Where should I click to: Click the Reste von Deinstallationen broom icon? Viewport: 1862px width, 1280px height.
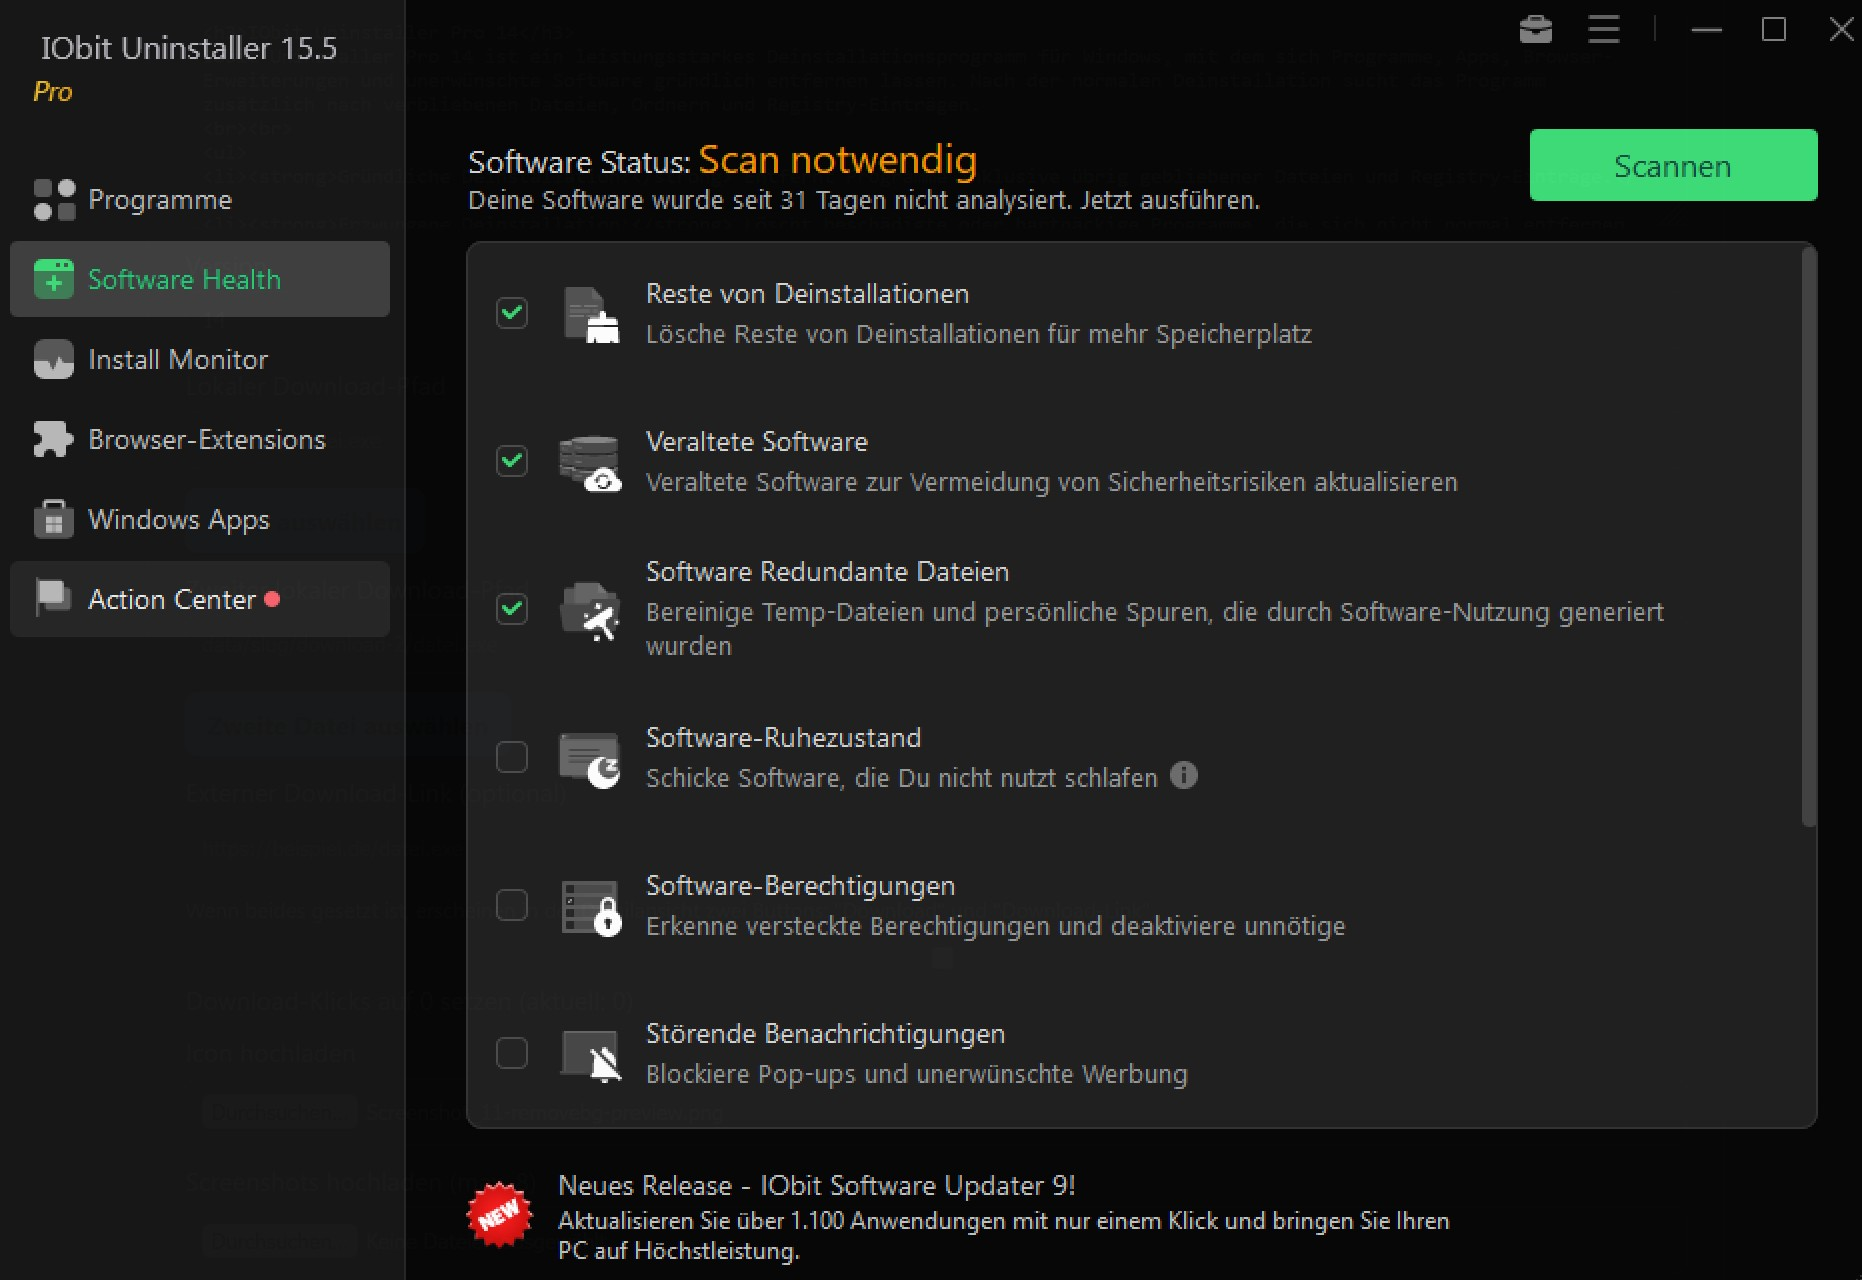[x=591, y=314]
